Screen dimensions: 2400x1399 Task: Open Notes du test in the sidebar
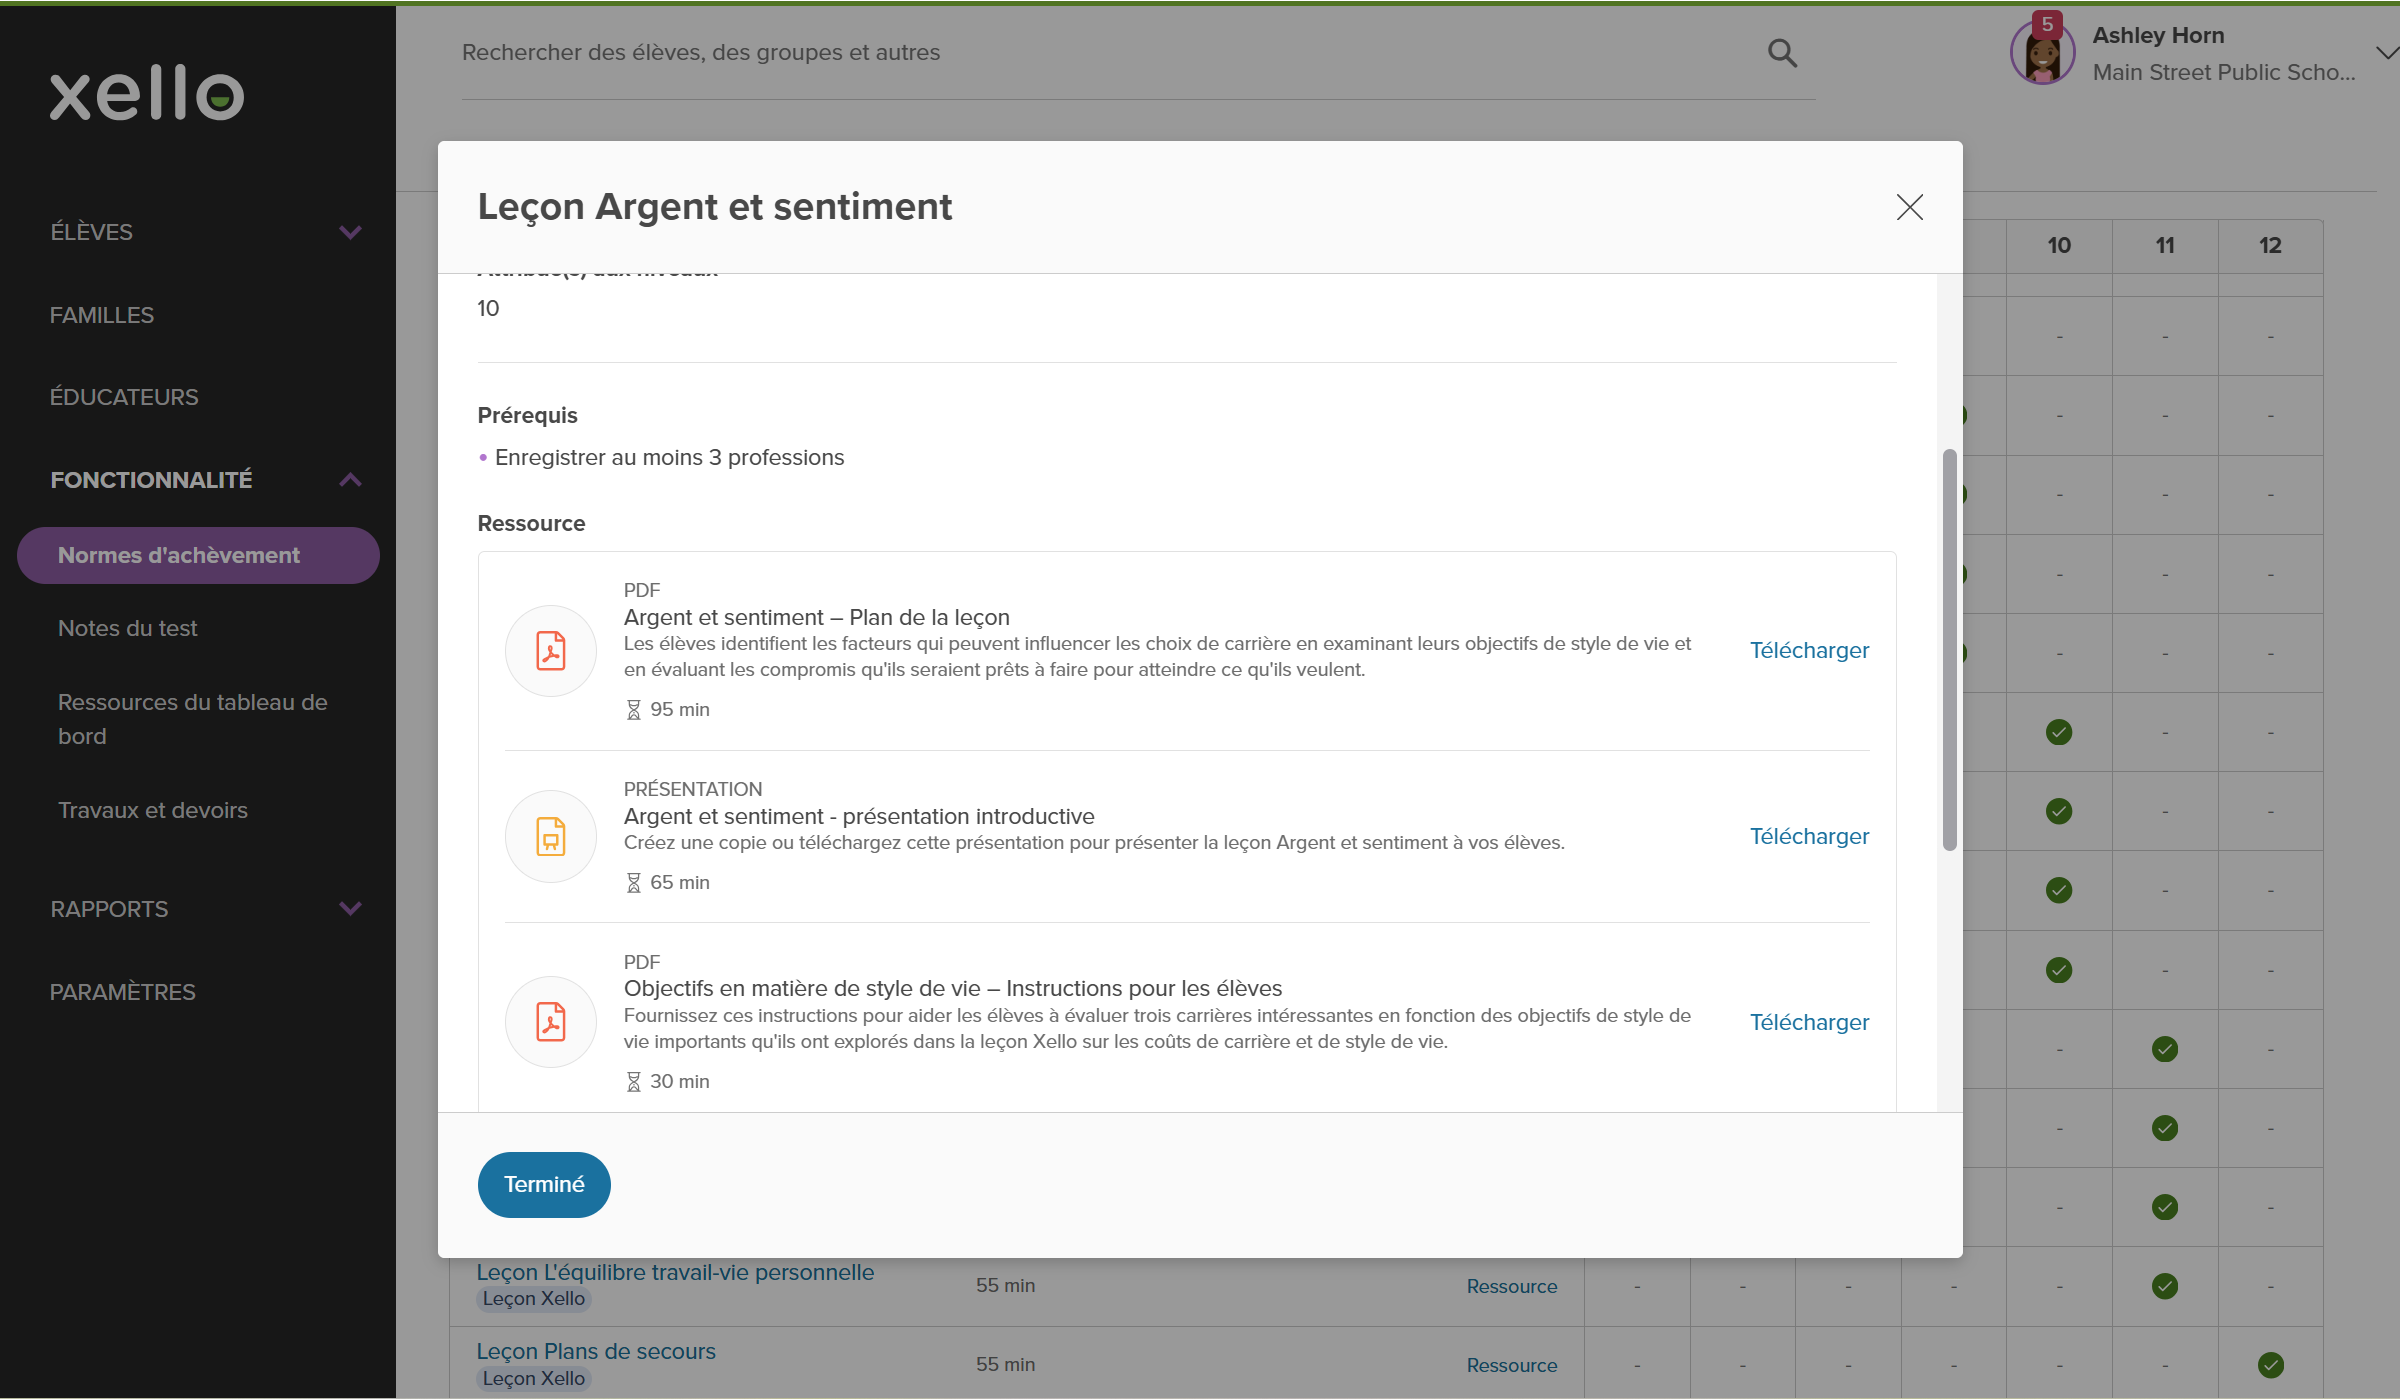coord(128,628)
